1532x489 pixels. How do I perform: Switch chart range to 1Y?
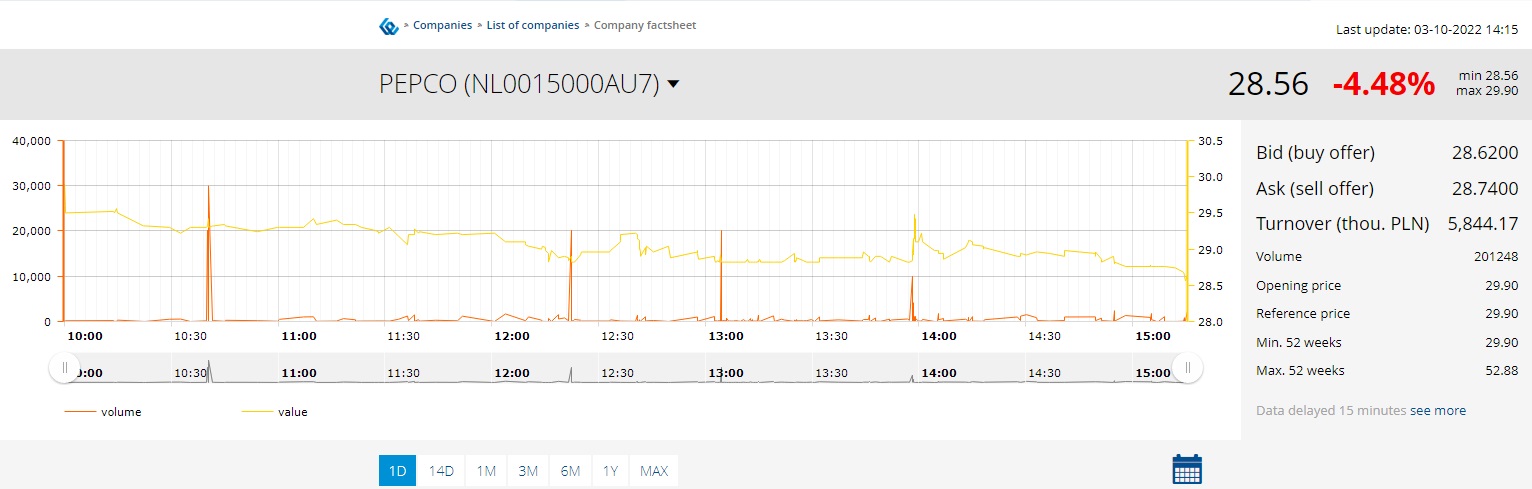610,471
